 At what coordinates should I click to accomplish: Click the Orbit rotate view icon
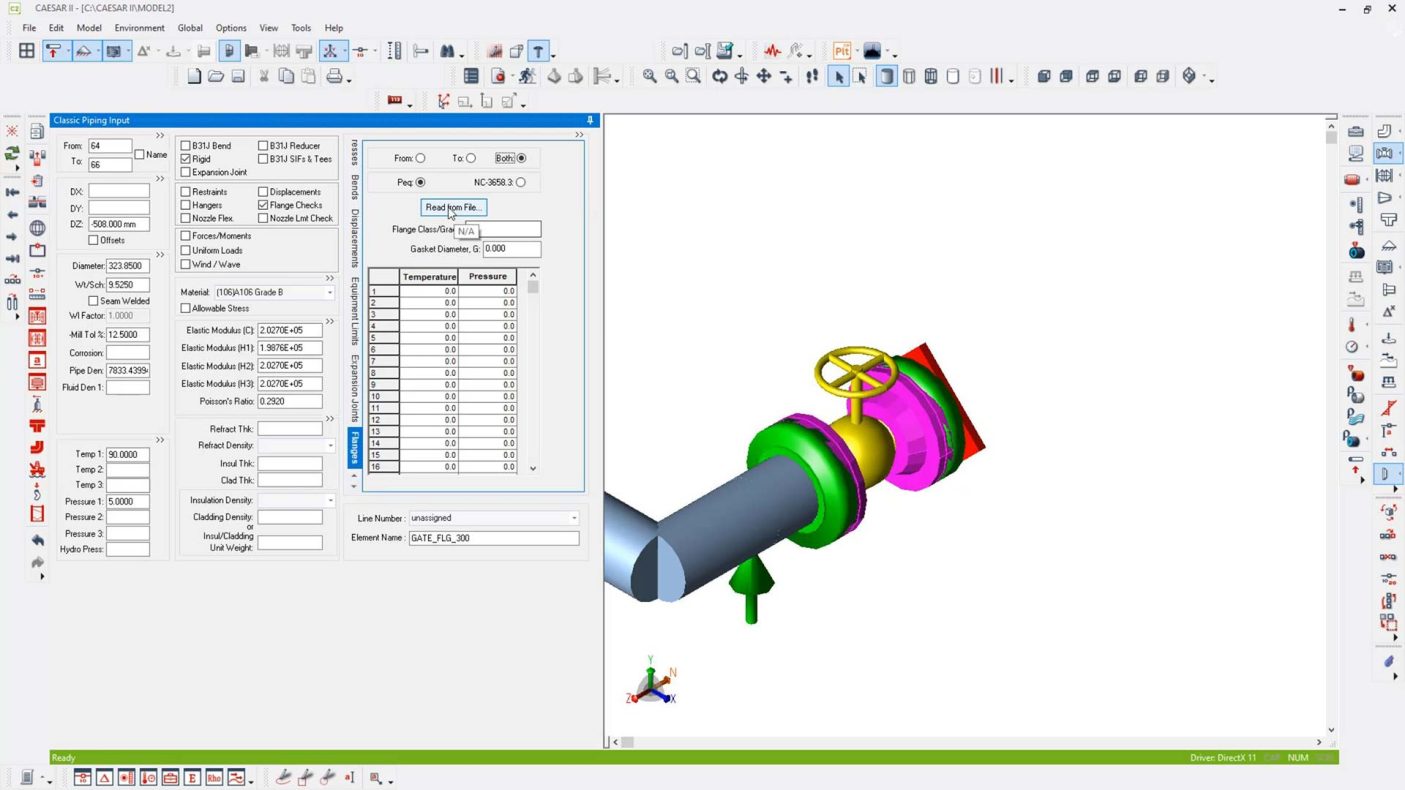tap(719, 77)
